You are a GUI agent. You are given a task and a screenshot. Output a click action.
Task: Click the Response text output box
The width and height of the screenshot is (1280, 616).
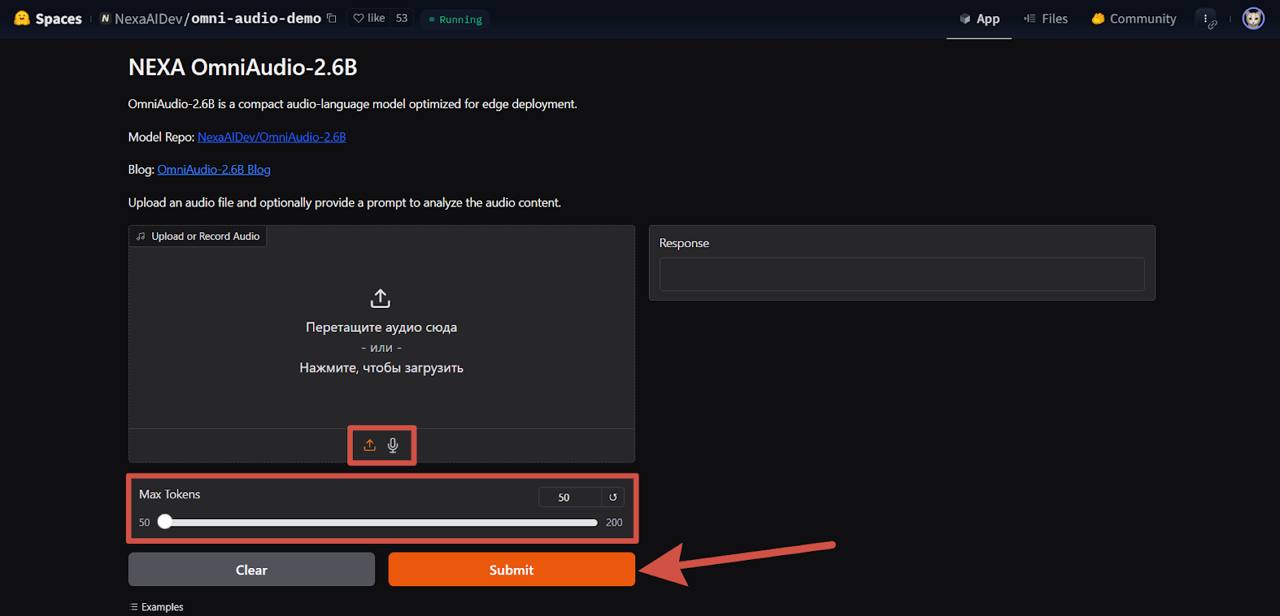point(902,274)
